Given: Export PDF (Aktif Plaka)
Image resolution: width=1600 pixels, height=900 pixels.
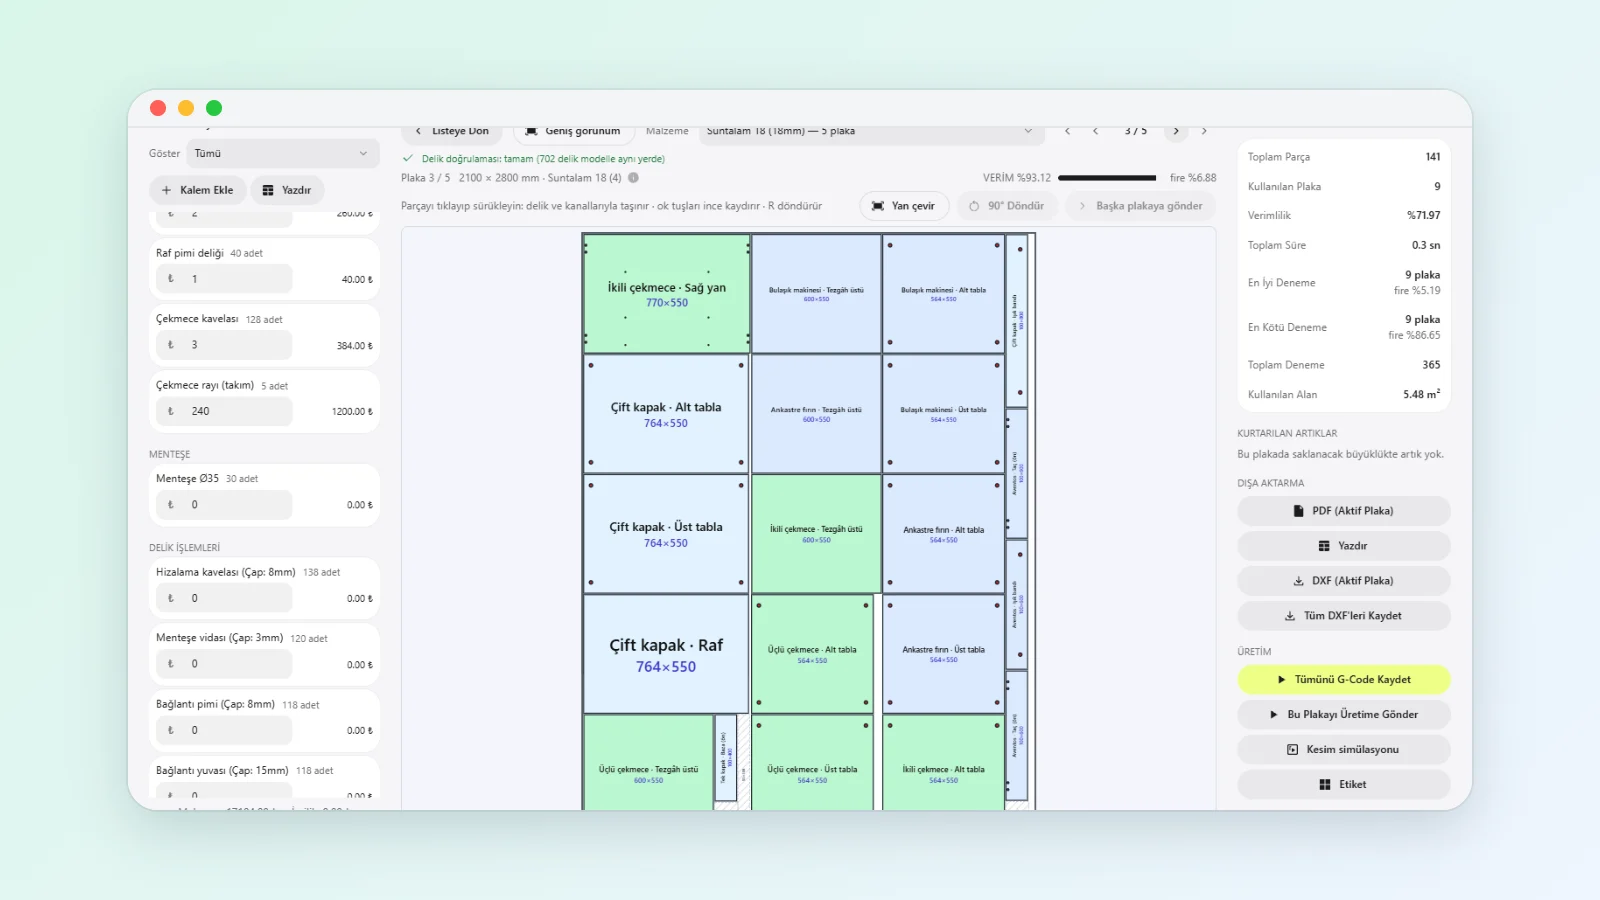Looking at the screenshot, I should click(x=1343, y=511).
